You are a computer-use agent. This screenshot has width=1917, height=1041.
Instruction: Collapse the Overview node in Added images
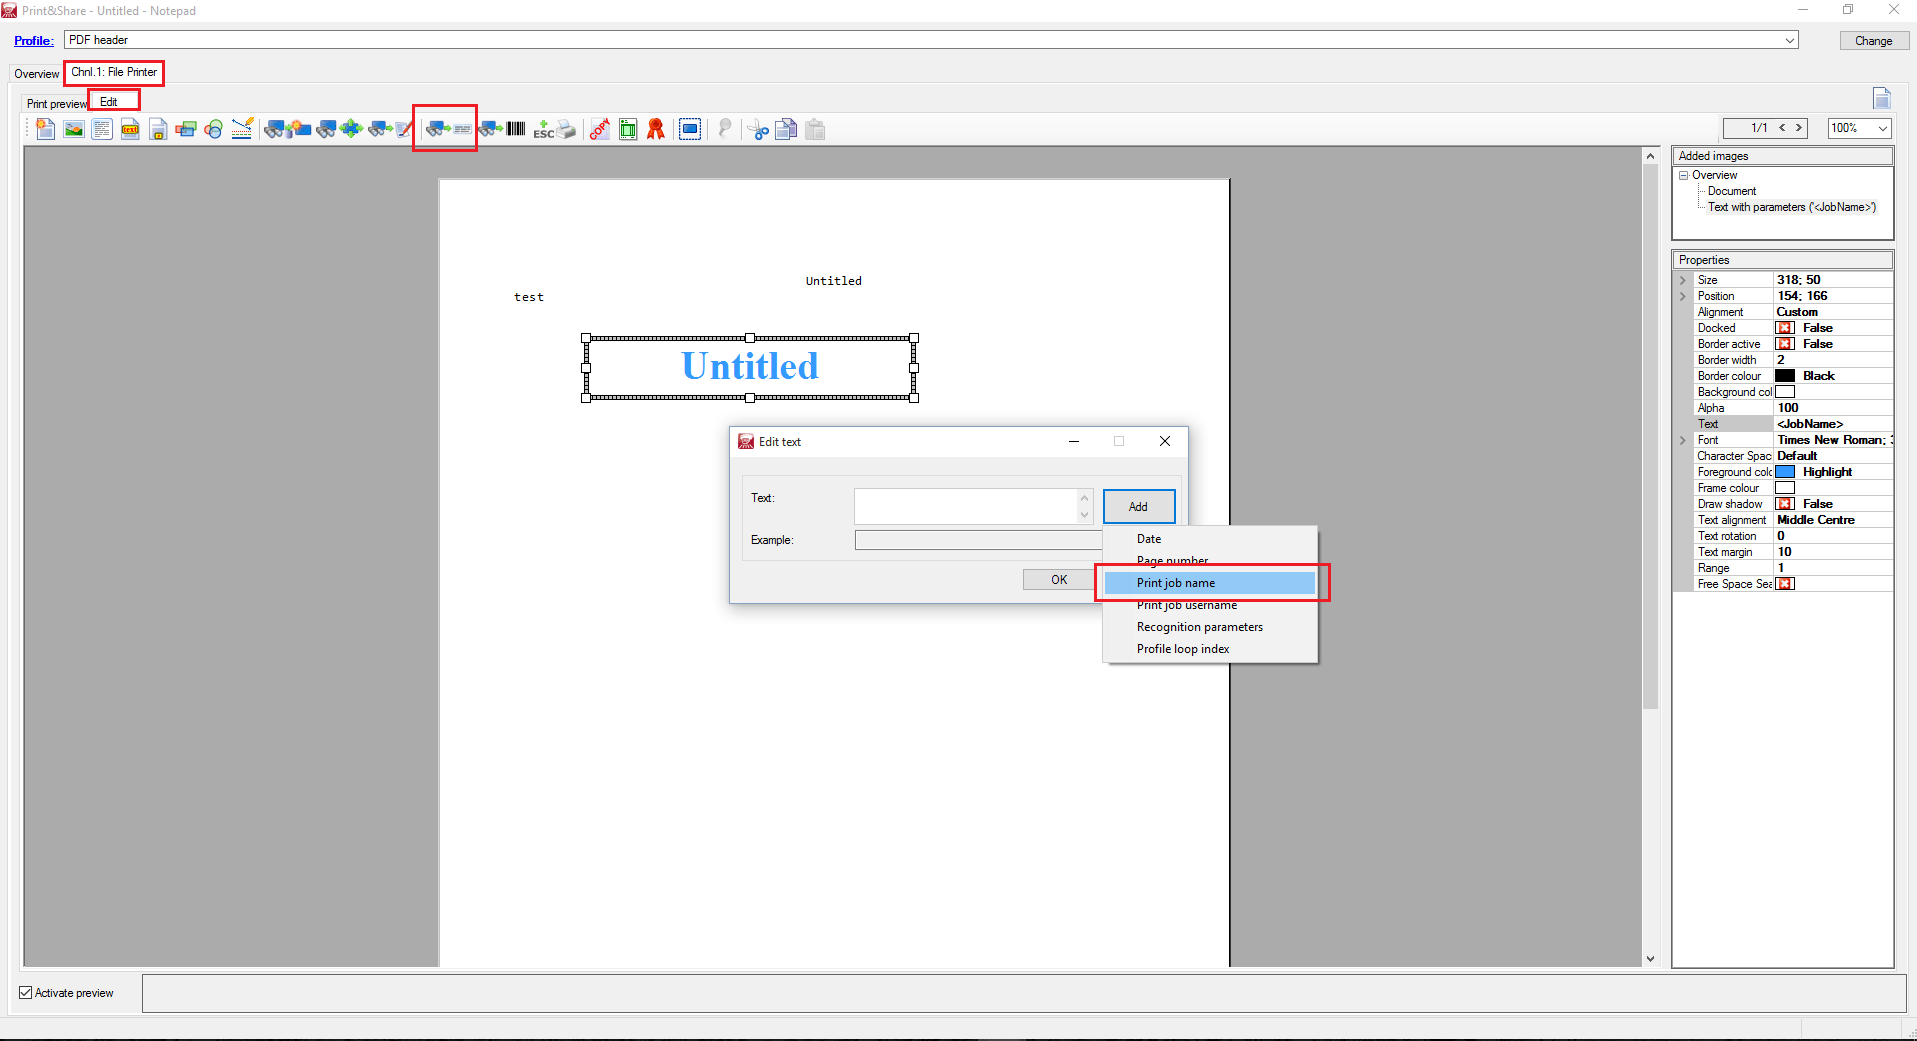coord(1684,174)
